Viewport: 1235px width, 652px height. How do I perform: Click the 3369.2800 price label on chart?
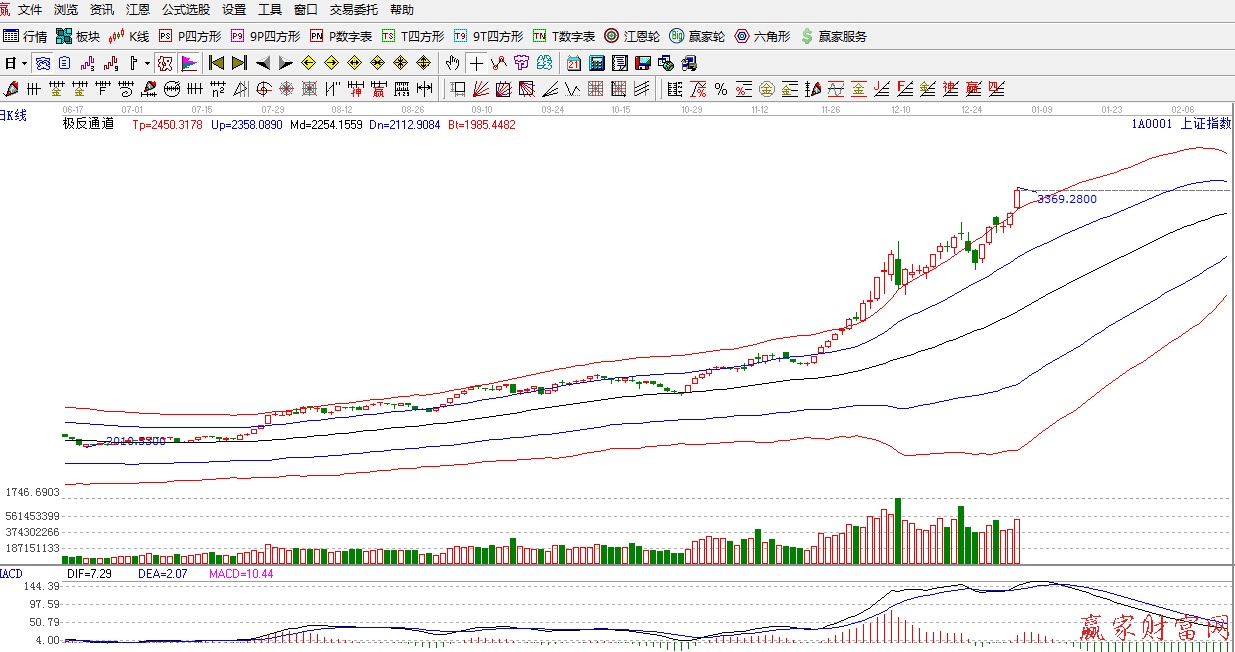coord(1066,199)
